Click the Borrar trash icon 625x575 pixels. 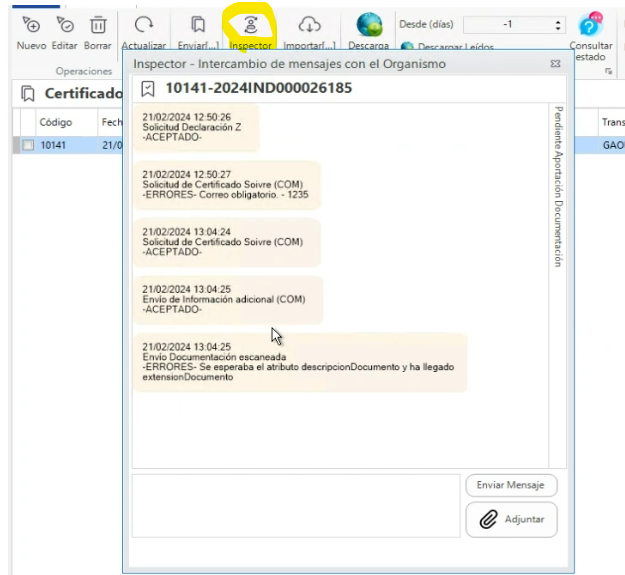98,25
